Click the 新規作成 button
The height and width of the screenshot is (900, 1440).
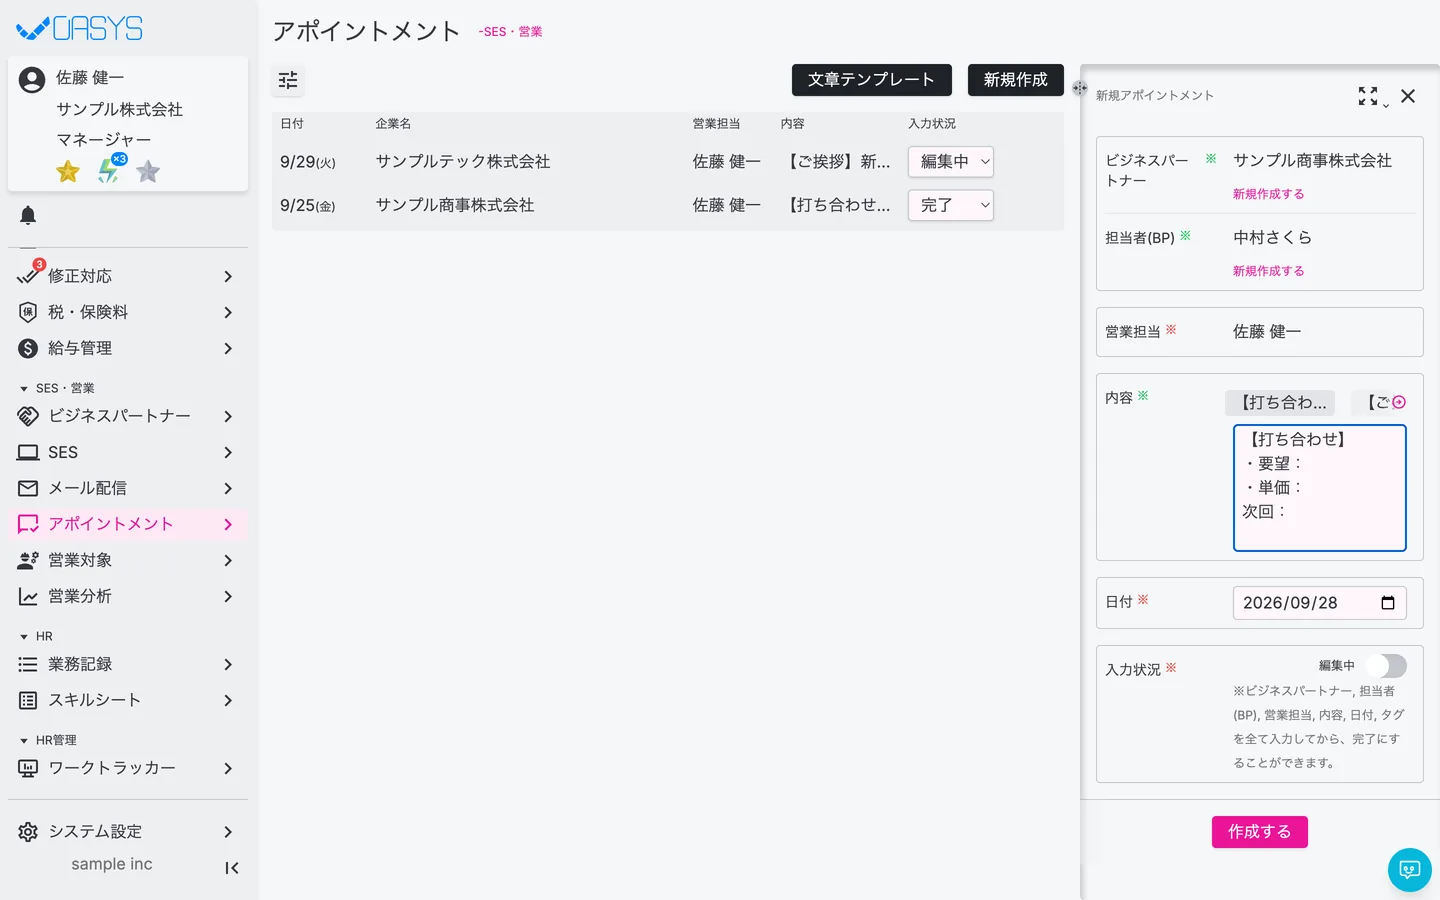tap(1016, 80)
